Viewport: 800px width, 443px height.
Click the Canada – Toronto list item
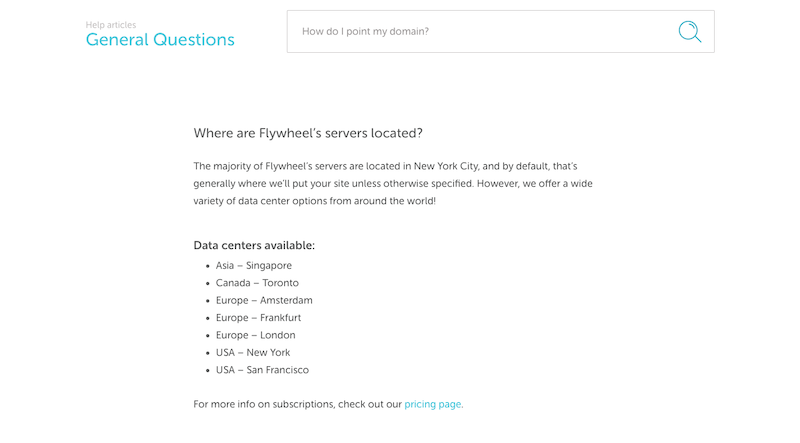(x=257, y=283)
